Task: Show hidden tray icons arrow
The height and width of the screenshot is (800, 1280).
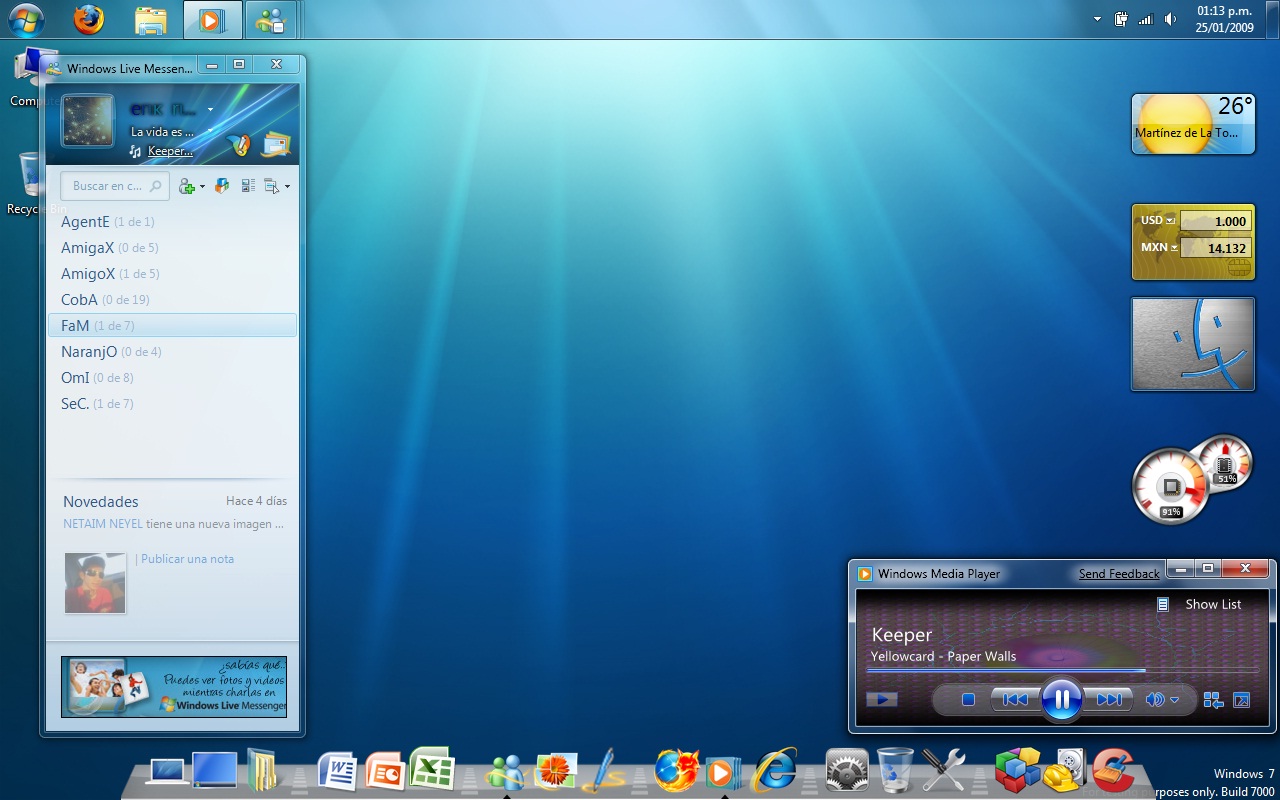Action: [x=1097, y=19]
